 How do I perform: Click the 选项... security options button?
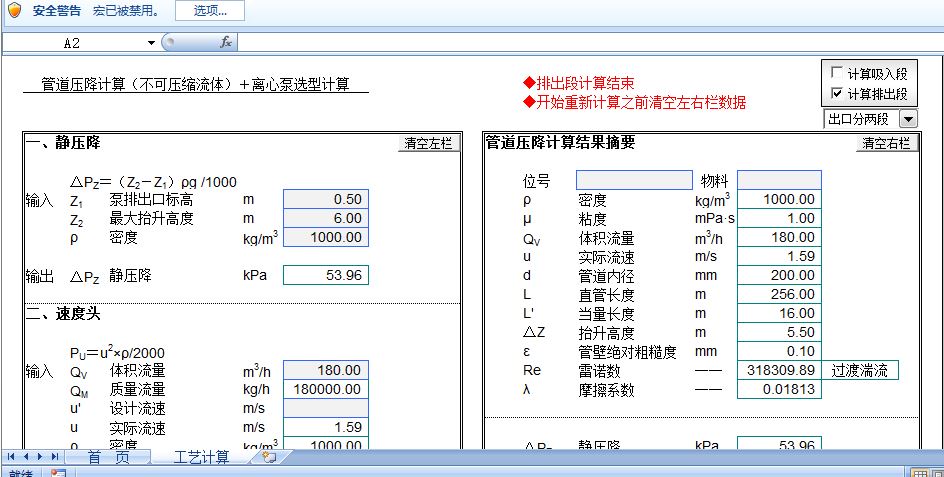[x=210, y=11]
